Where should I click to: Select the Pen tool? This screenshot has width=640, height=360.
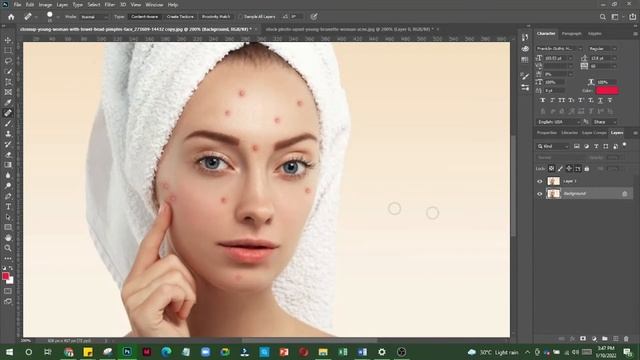click(8, 196)
